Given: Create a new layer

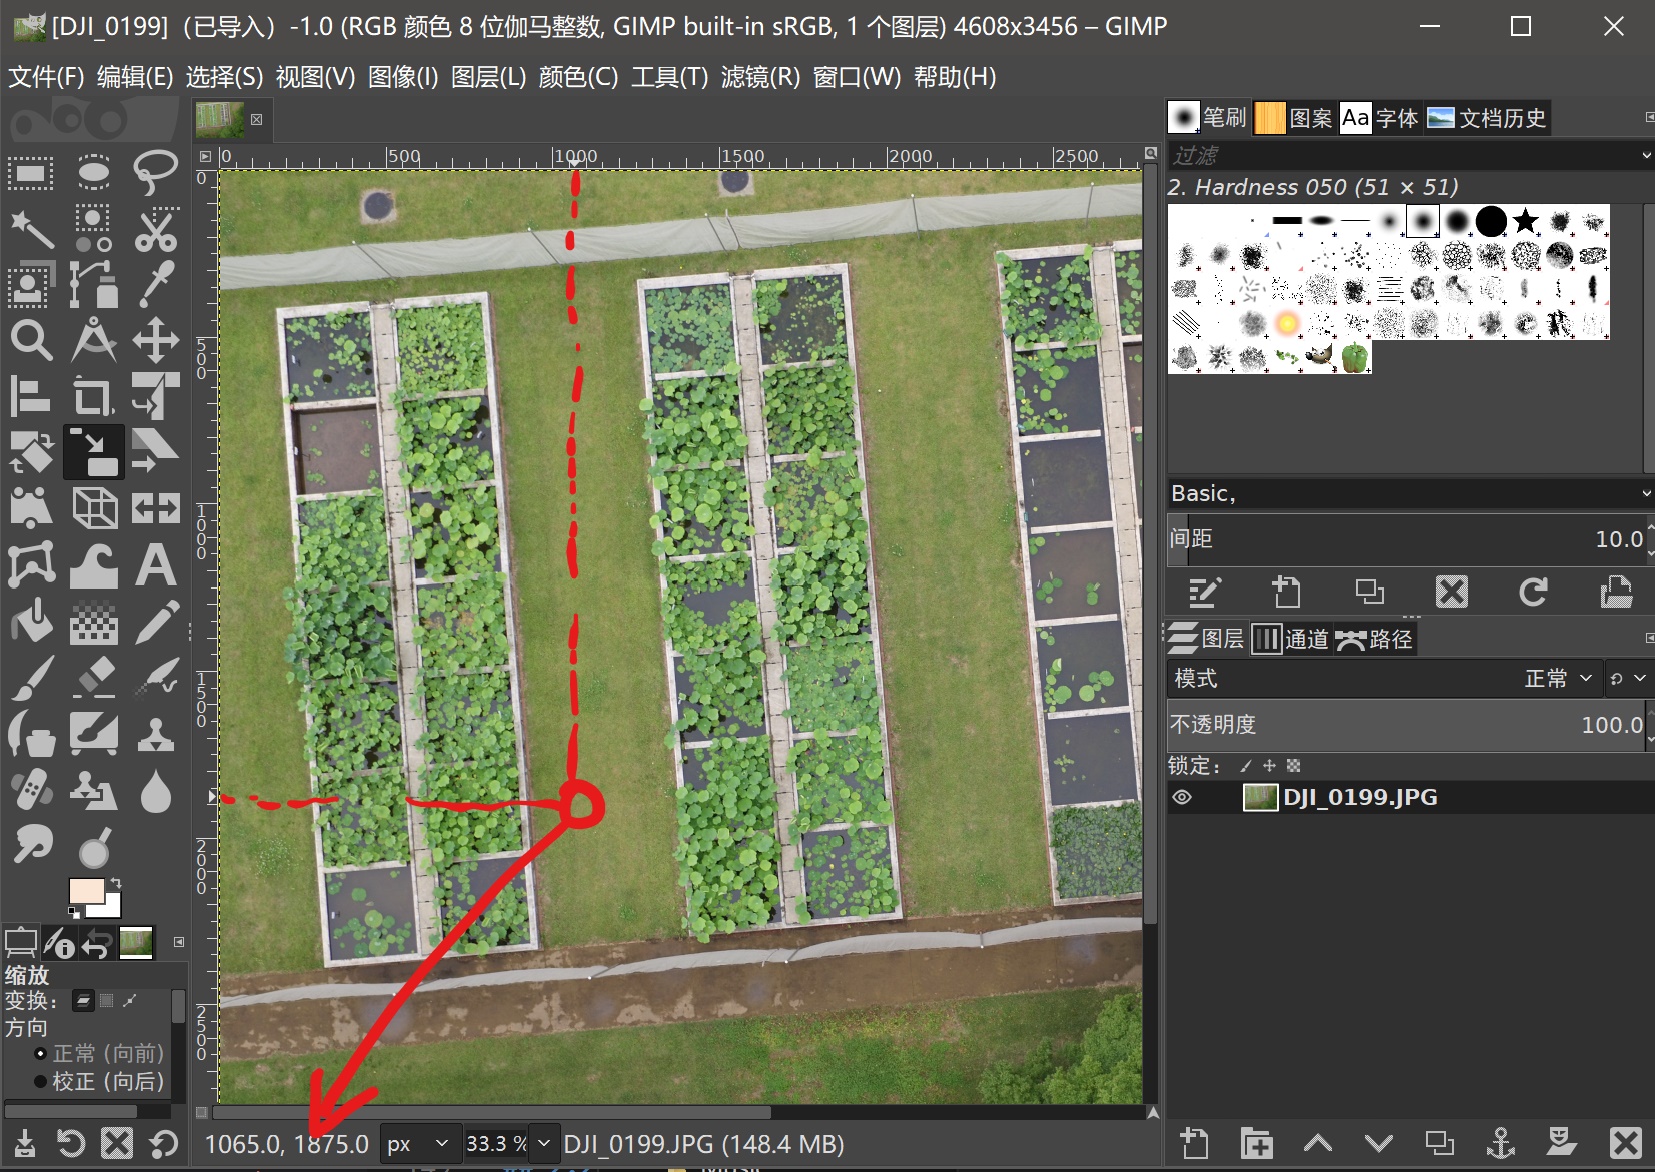Looking at the screenshot, I should pos(1194,1143).
